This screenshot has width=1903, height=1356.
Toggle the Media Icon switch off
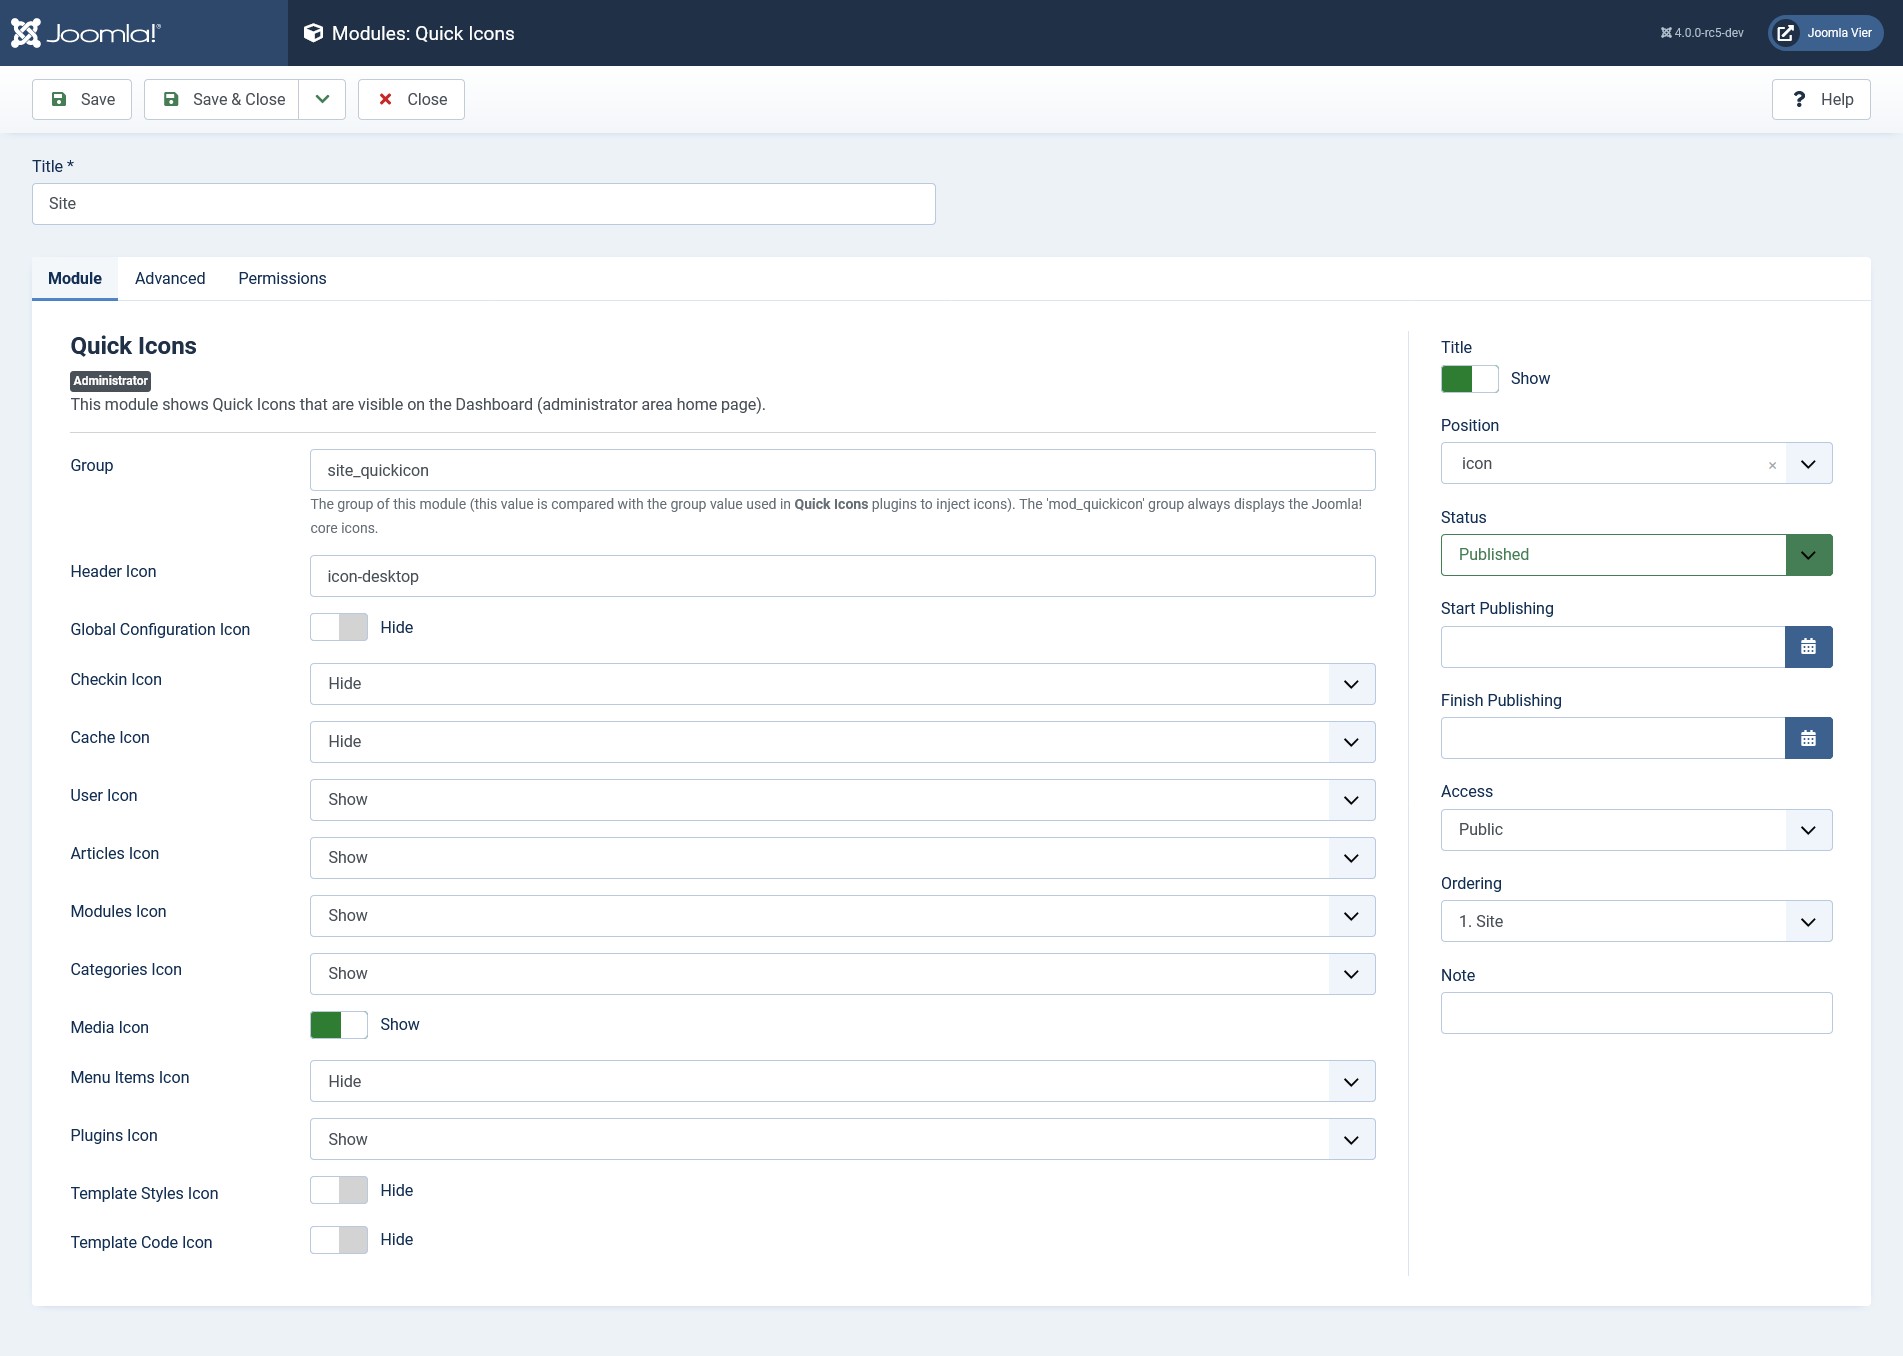click(x=339, y=1025)
